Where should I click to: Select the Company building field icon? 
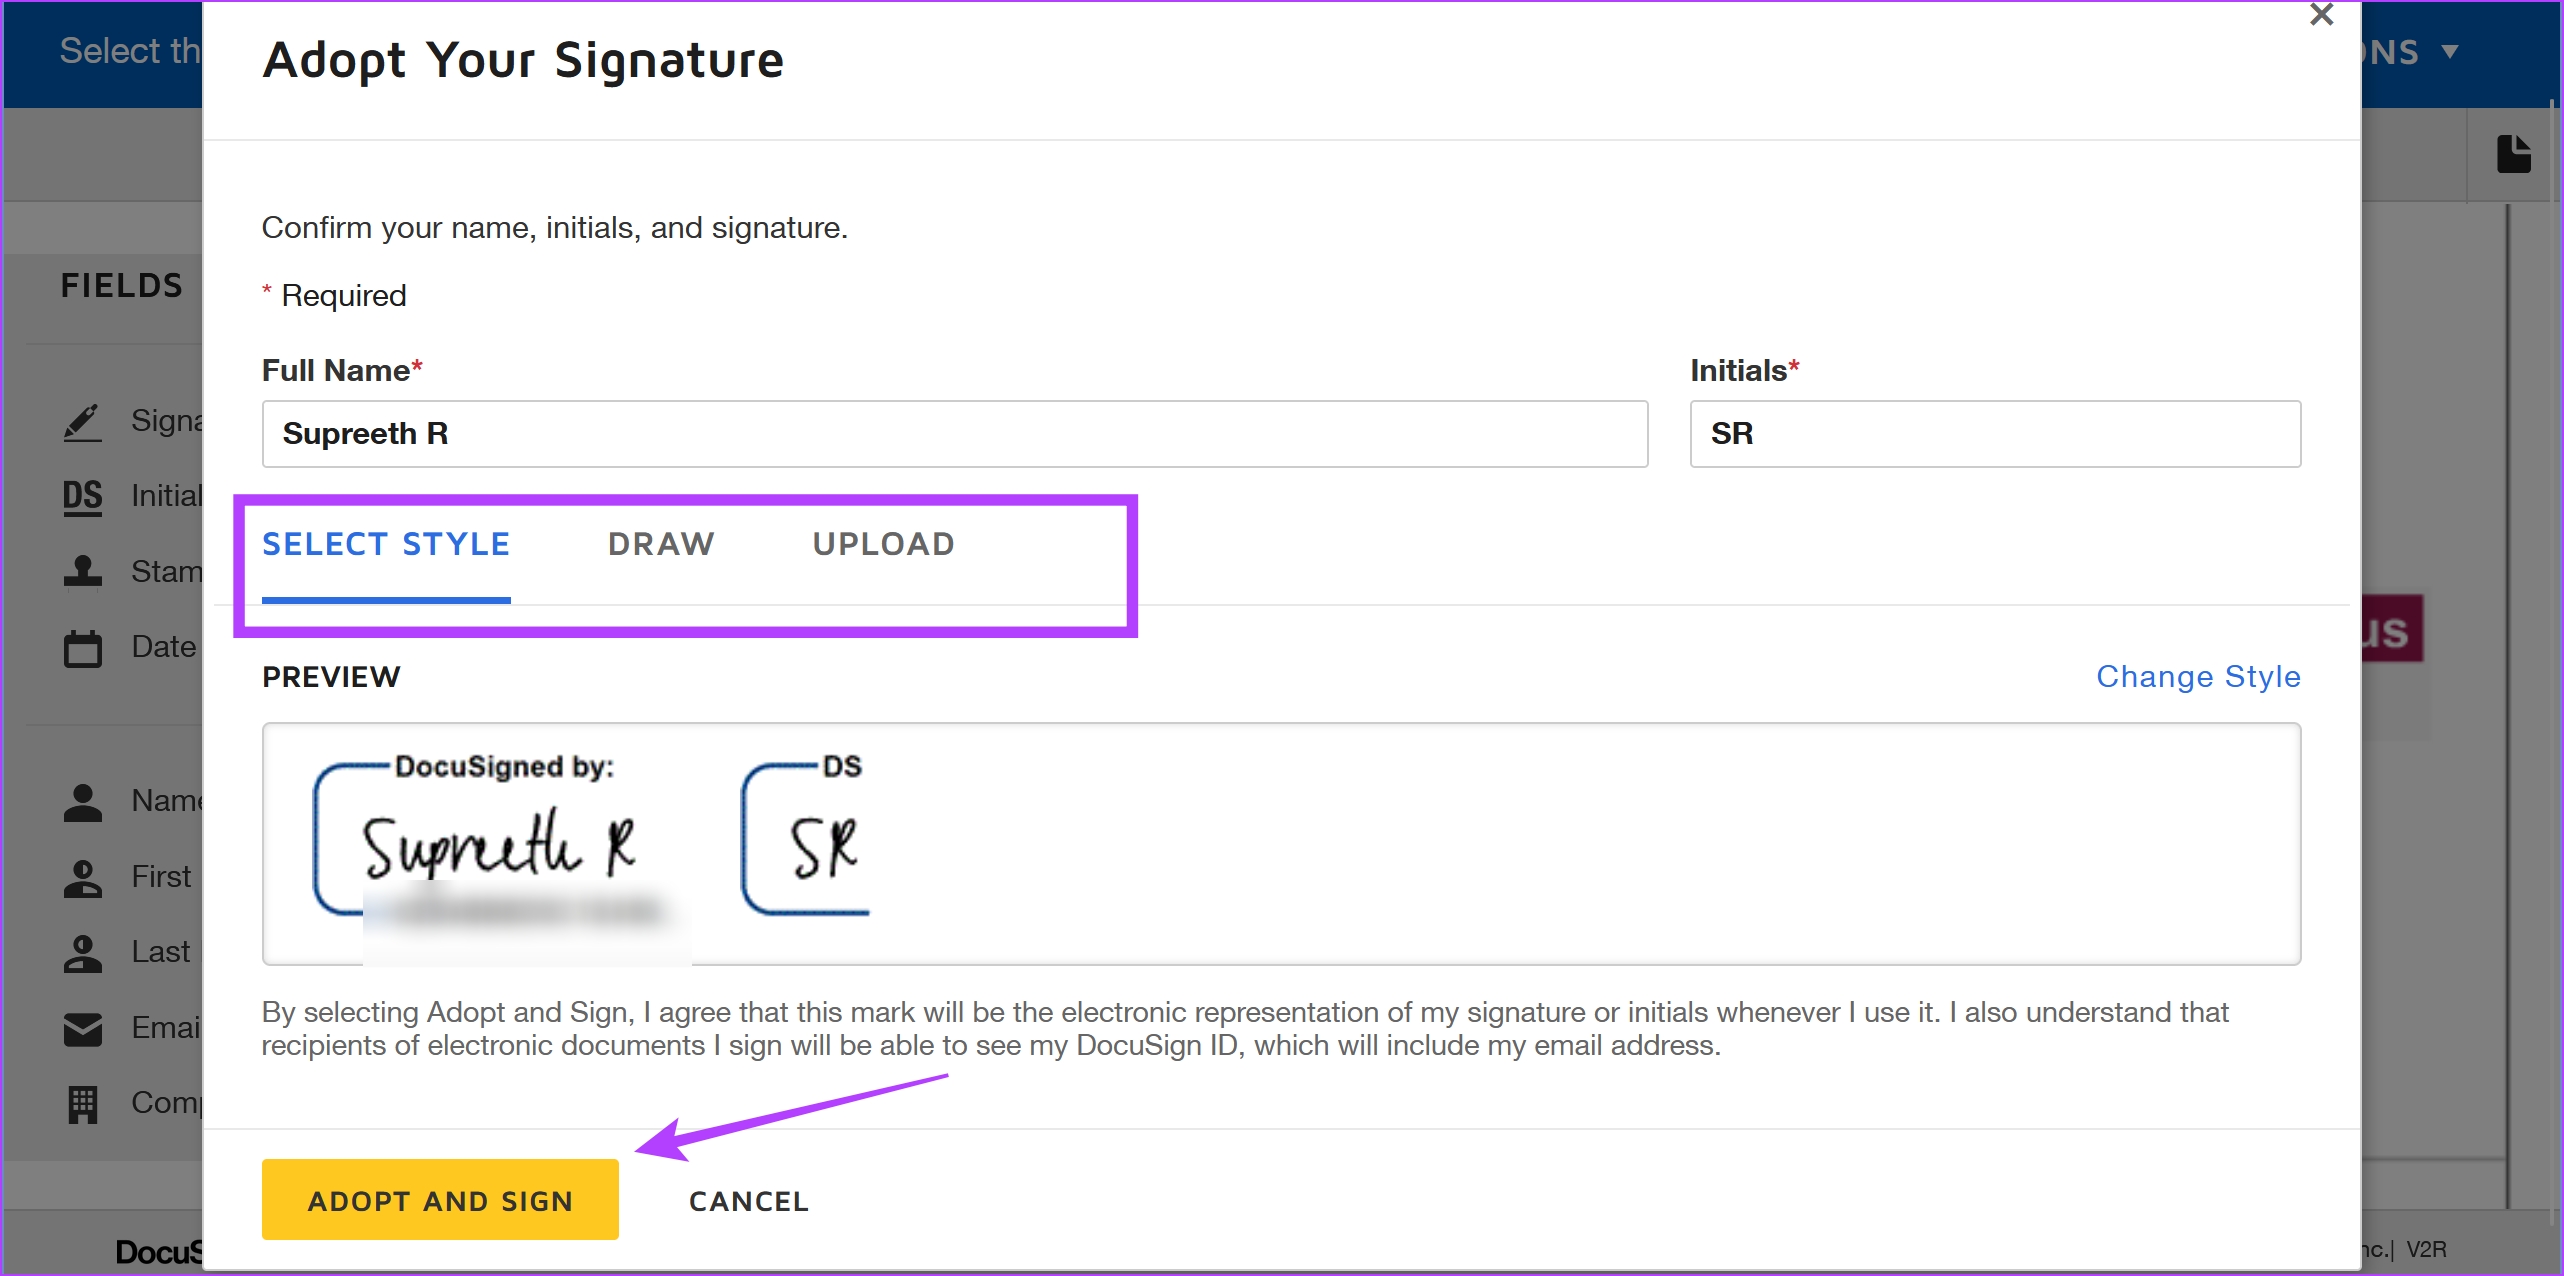tap(83, 1104)
